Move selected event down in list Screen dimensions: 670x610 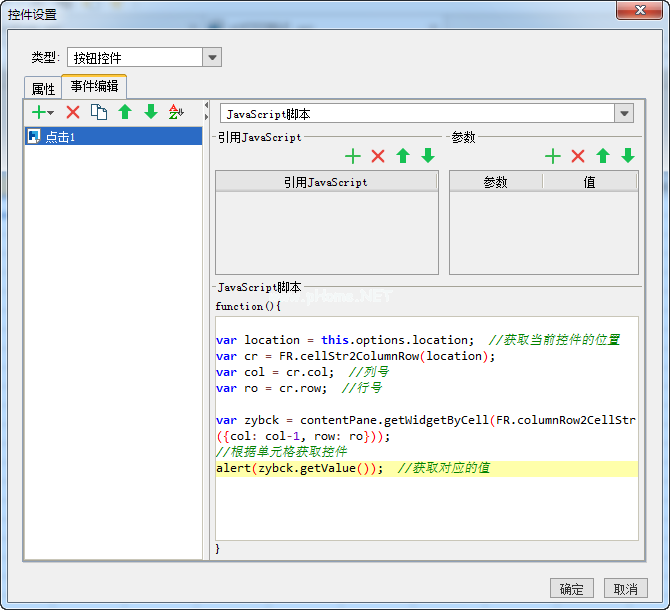pos(151,112)
